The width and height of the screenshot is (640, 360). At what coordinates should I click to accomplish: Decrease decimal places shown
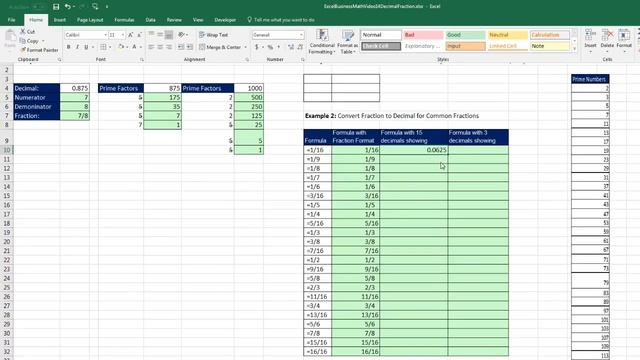point(300,47)
